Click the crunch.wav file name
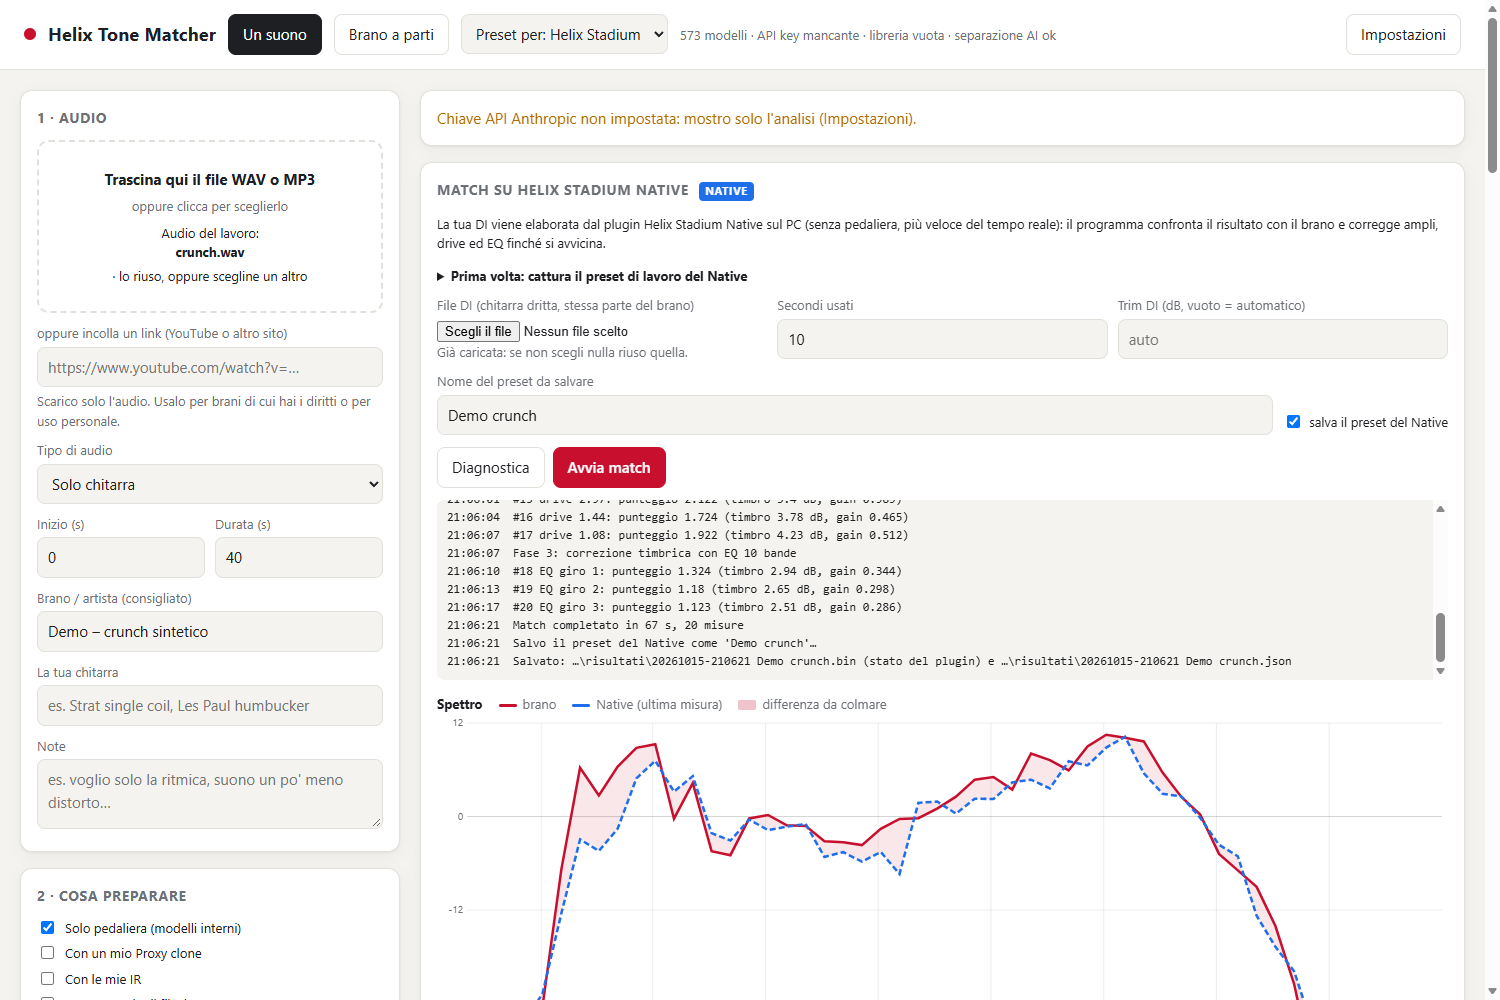 click(210, 252)
